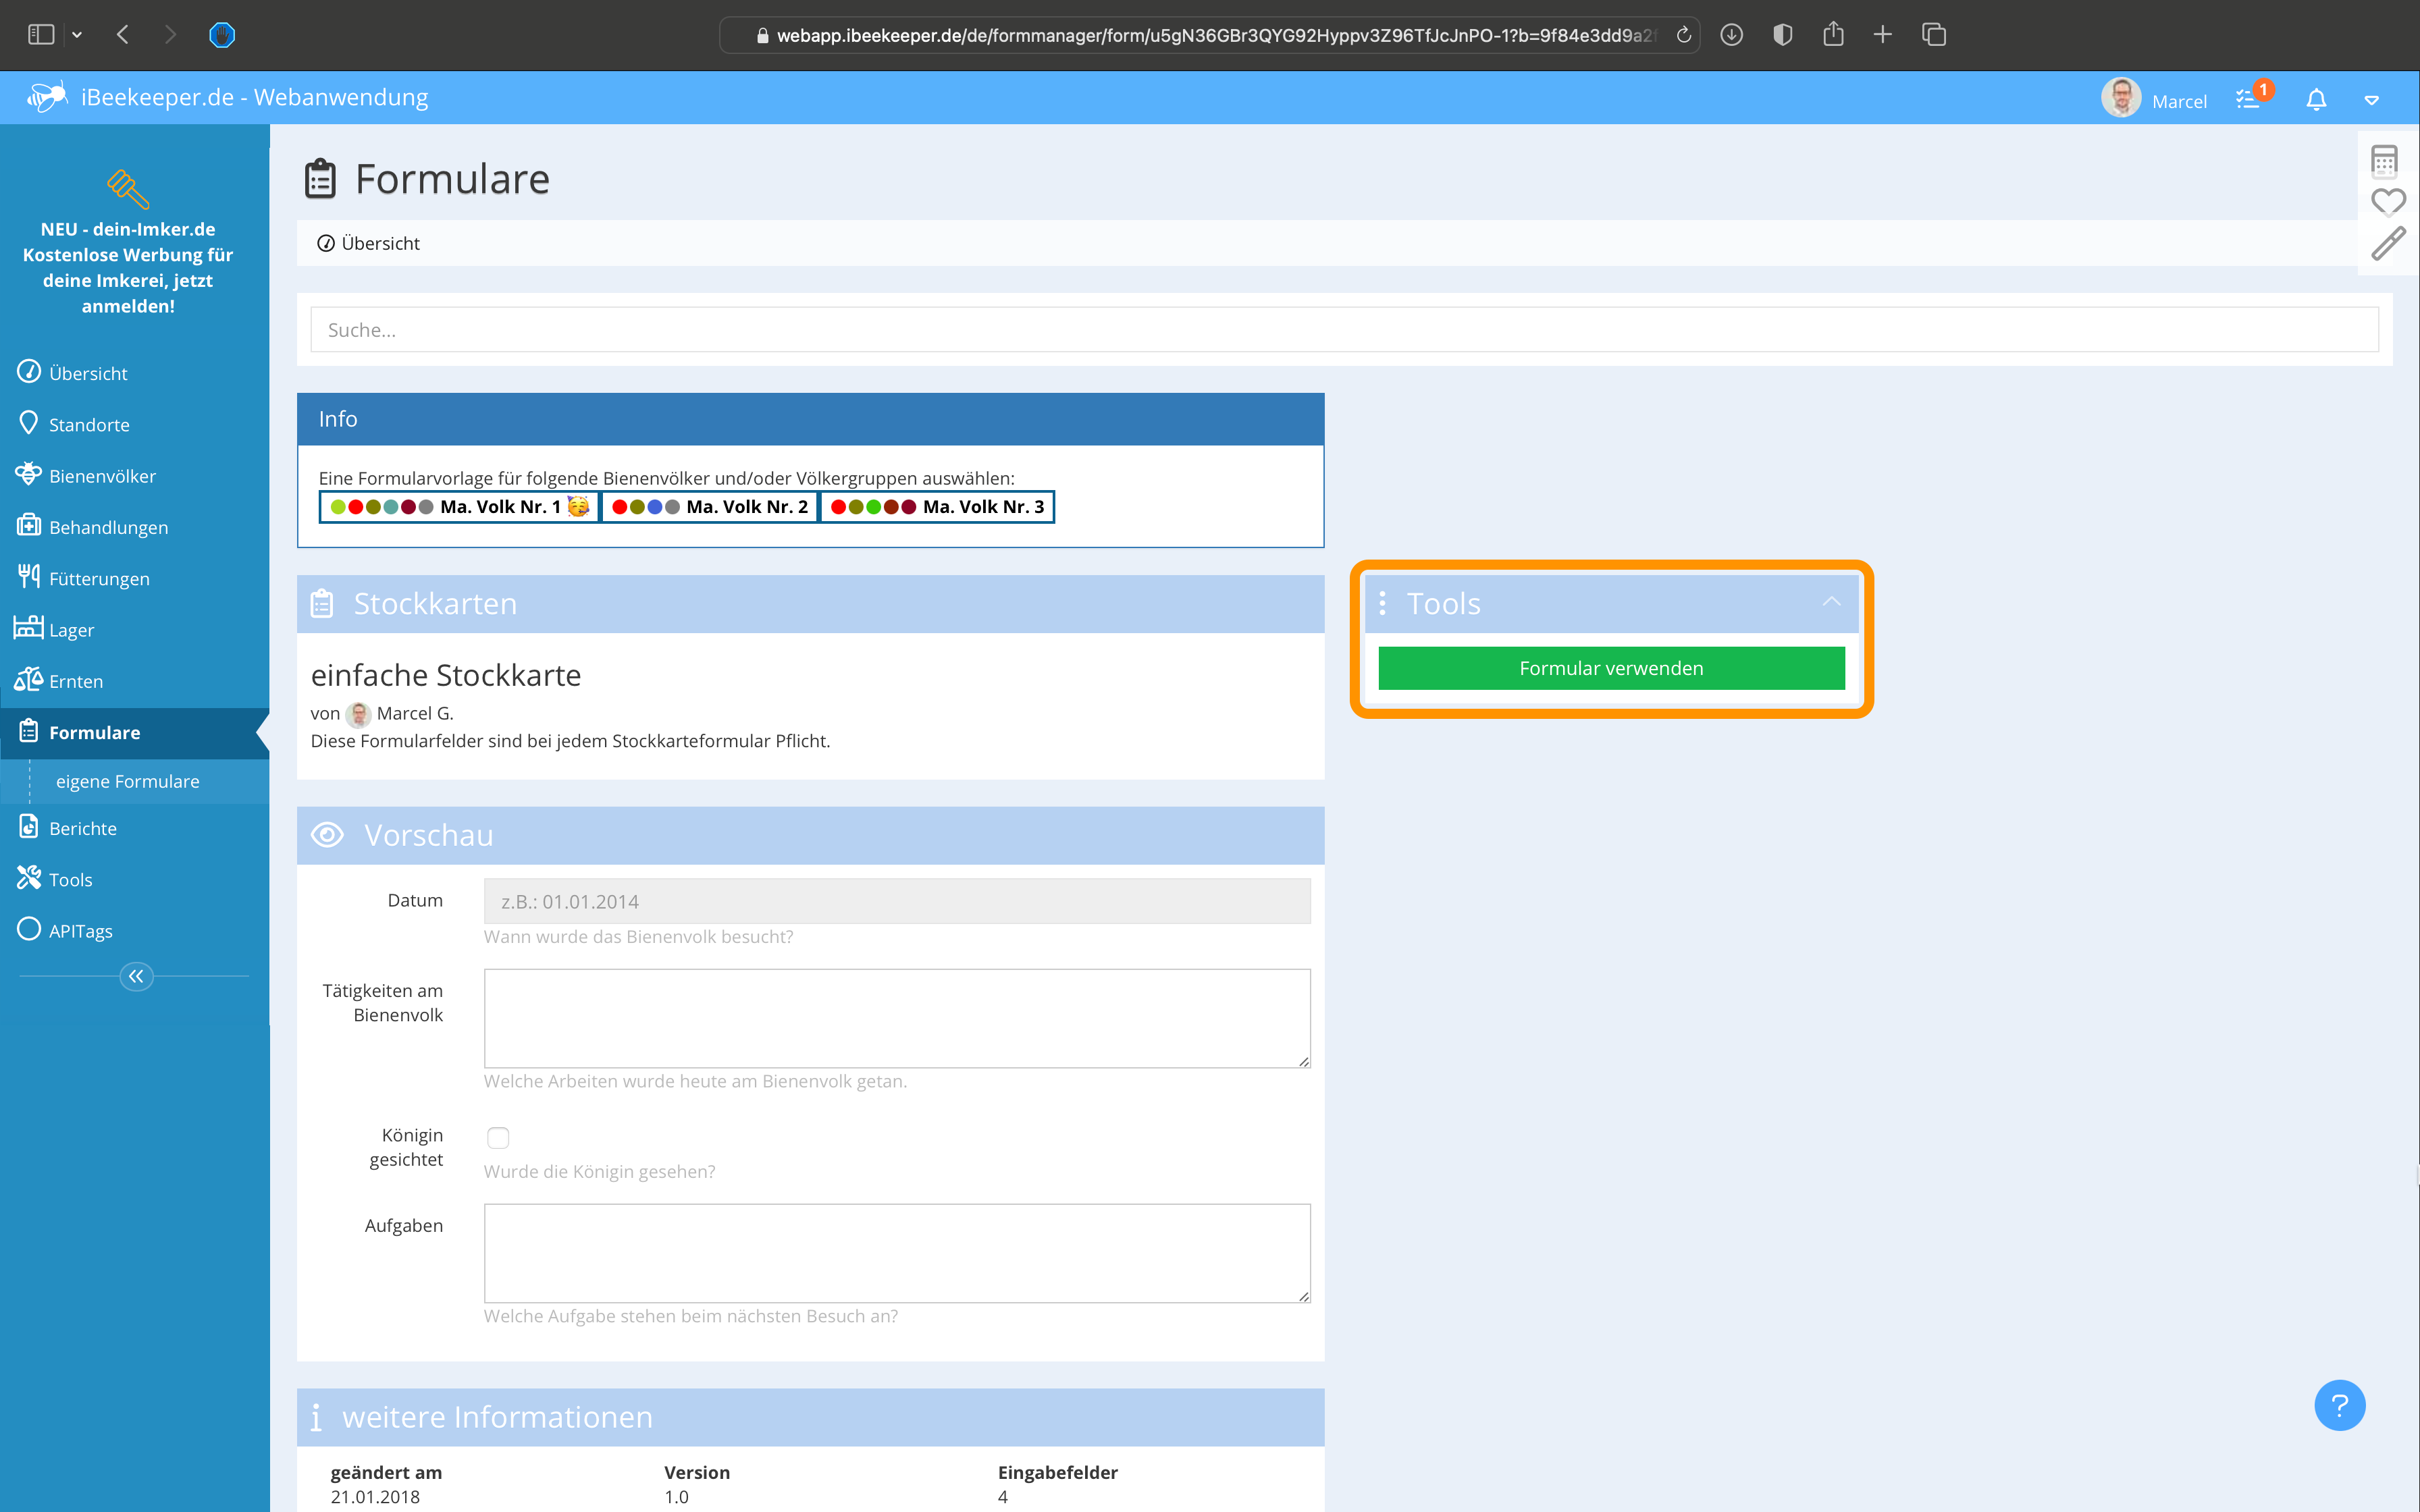Click the heart favorites icon
The width and height of the screenshot is (2420, 1512).
(2388, 202)
